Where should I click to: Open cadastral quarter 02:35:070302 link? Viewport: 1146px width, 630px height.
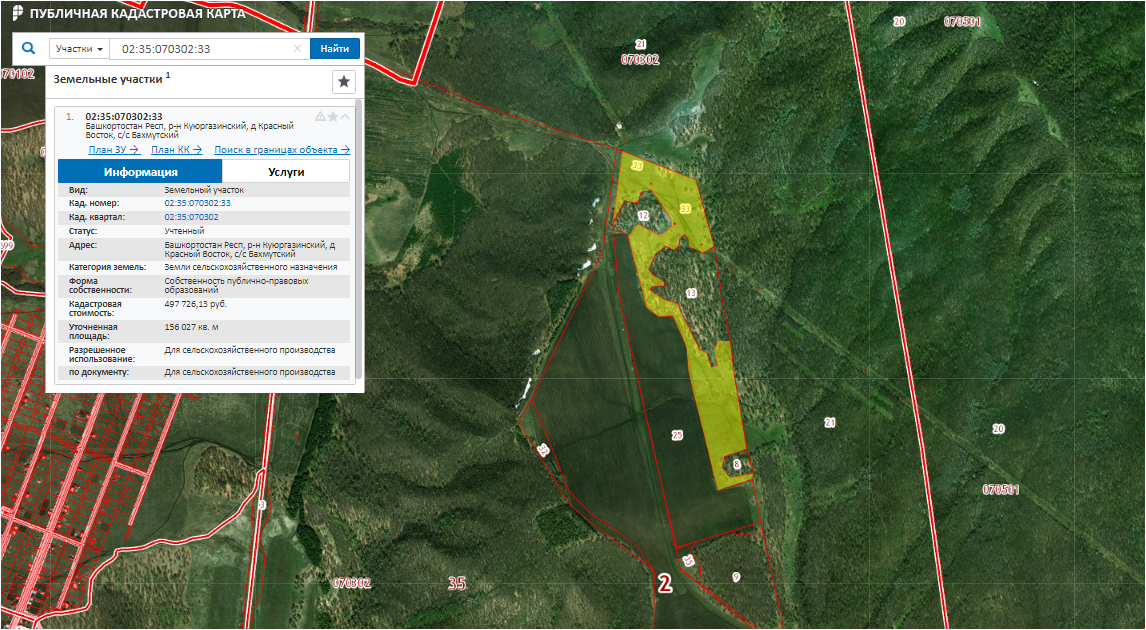tap(191, 217)
